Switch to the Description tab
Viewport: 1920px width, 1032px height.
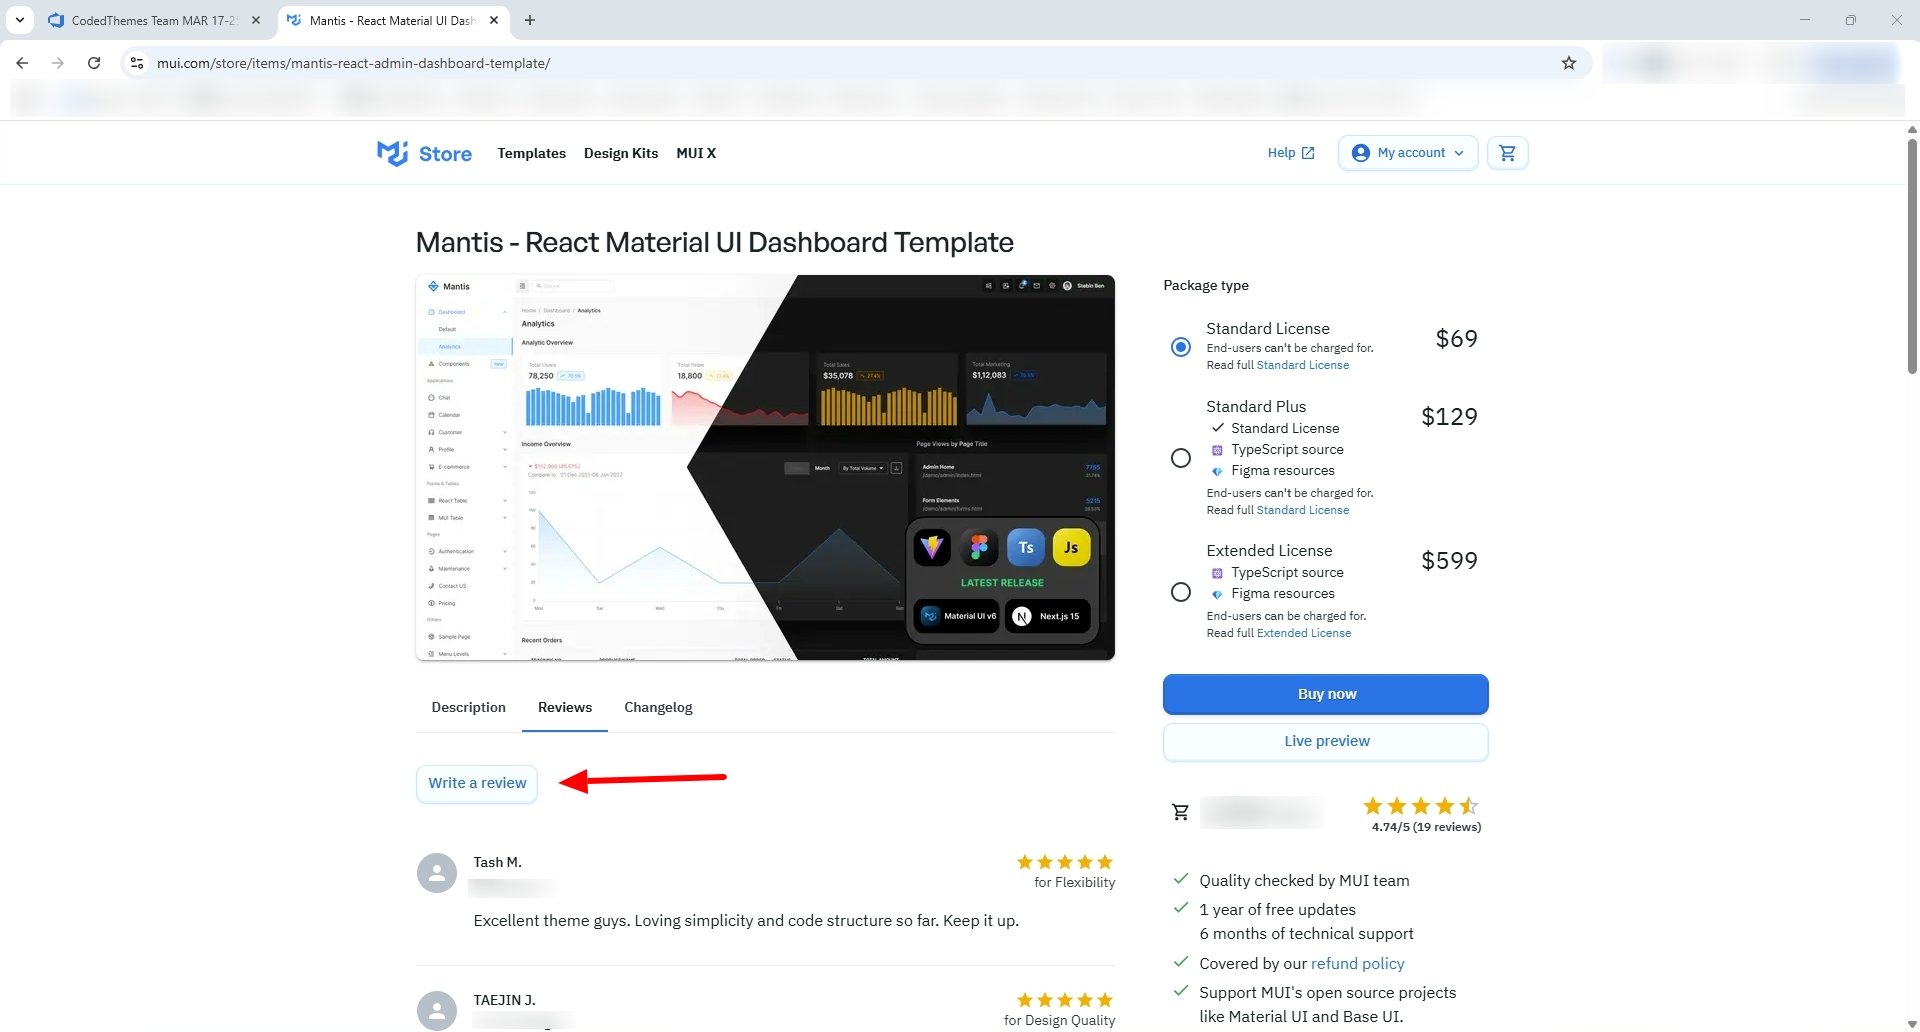[x=468, y=707]
